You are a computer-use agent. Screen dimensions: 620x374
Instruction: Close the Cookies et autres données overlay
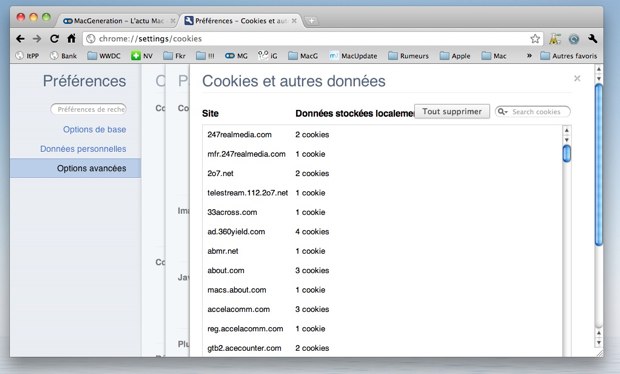click(x=577, y=78)
